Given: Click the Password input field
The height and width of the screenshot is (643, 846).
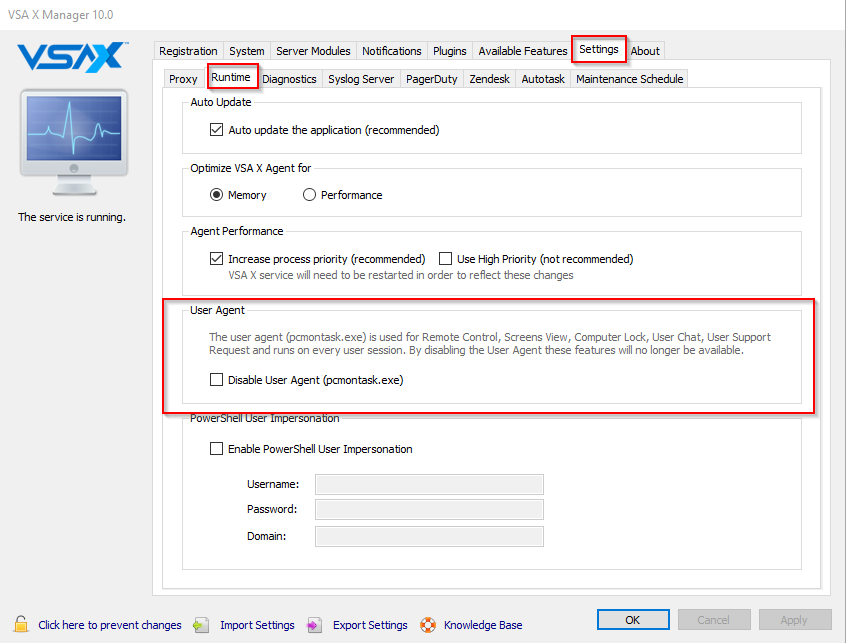Looking at the screenshot, I should coord(429,509).
